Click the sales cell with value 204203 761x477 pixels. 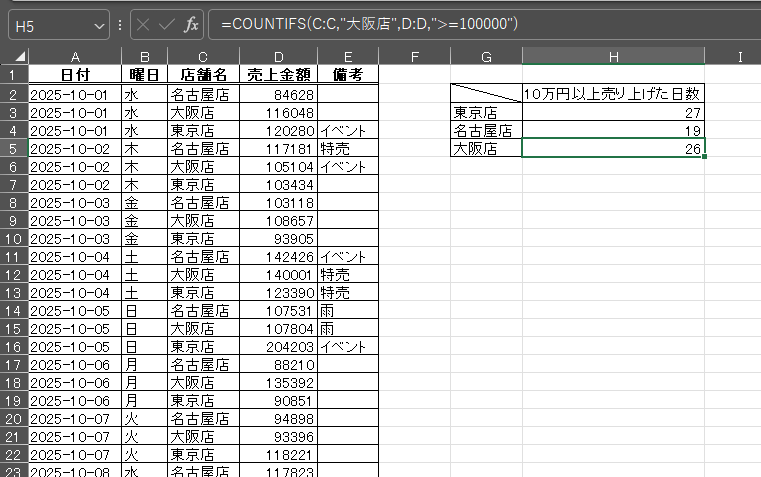[x=279, y=346]
